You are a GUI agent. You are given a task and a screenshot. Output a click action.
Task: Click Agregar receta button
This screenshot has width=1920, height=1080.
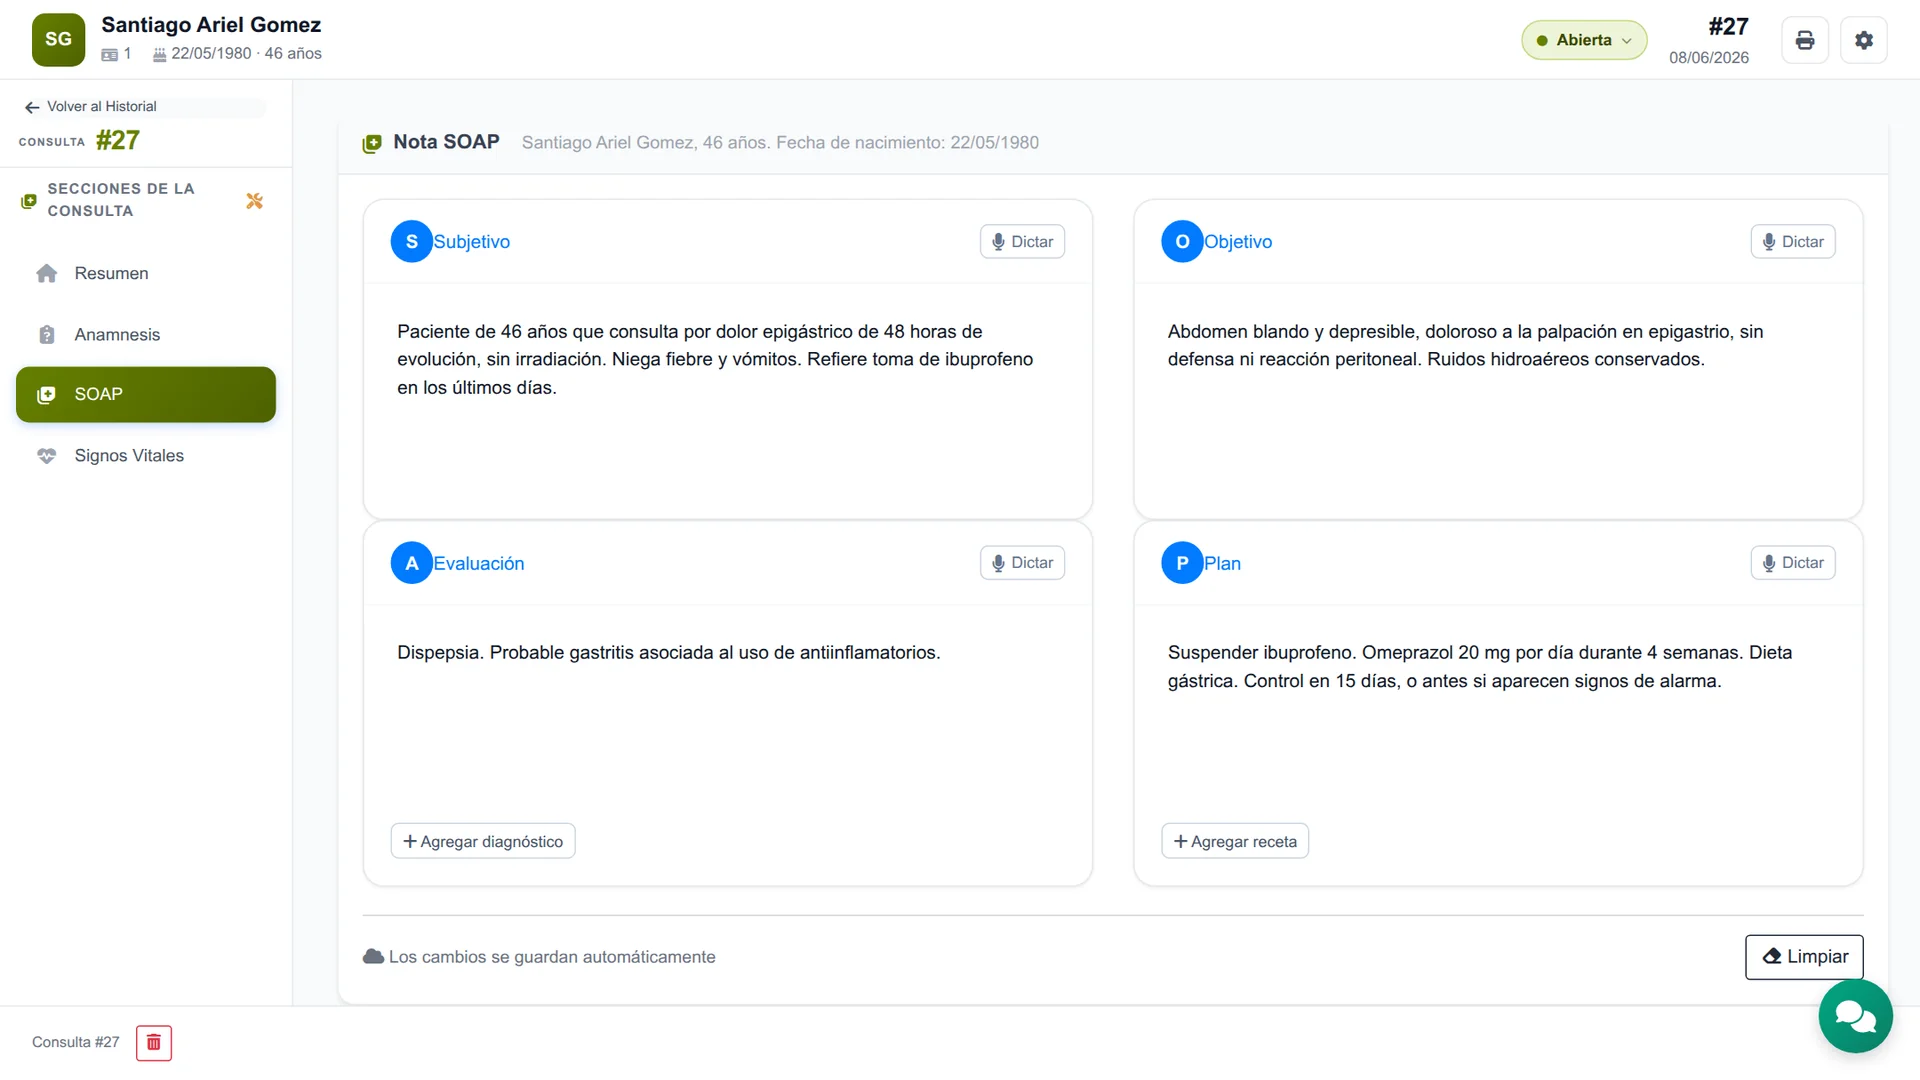pyautogui.click(x=1235, y=841)
